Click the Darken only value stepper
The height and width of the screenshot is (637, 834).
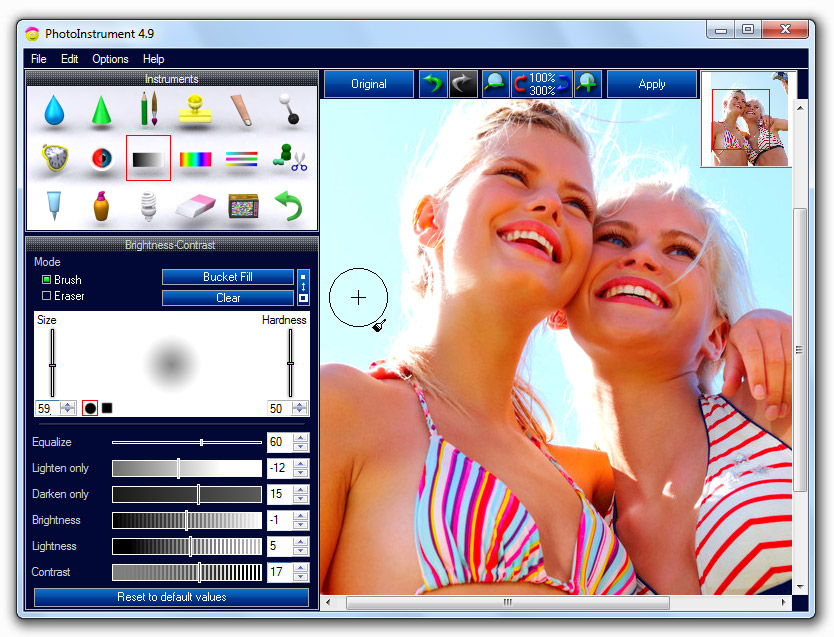(x=301, y=494)
